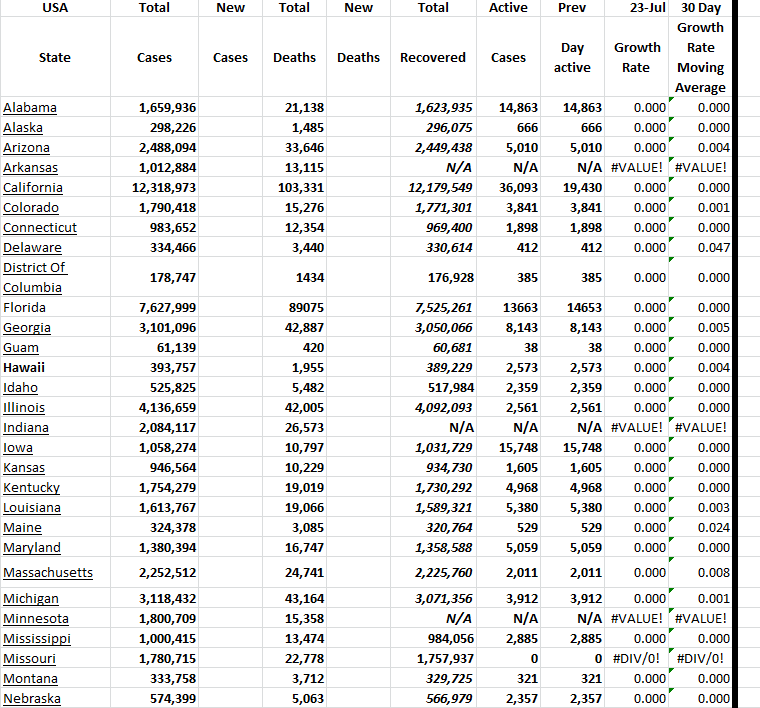Select Delaware's 0.047 moving average cell
The height and width of the screenshot is (708, 760).
click(701, 247)
